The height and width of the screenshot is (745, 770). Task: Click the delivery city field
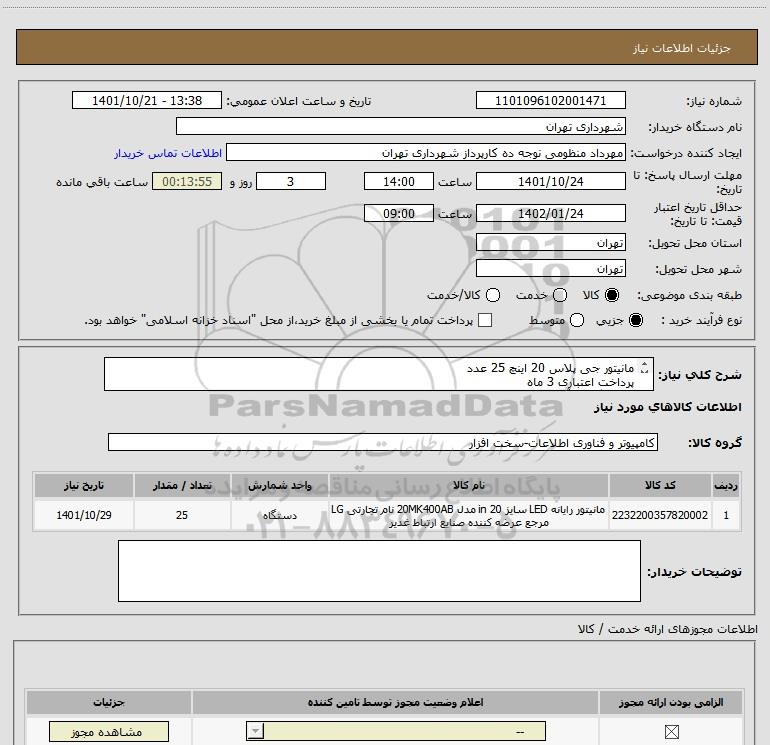[550, 268]
